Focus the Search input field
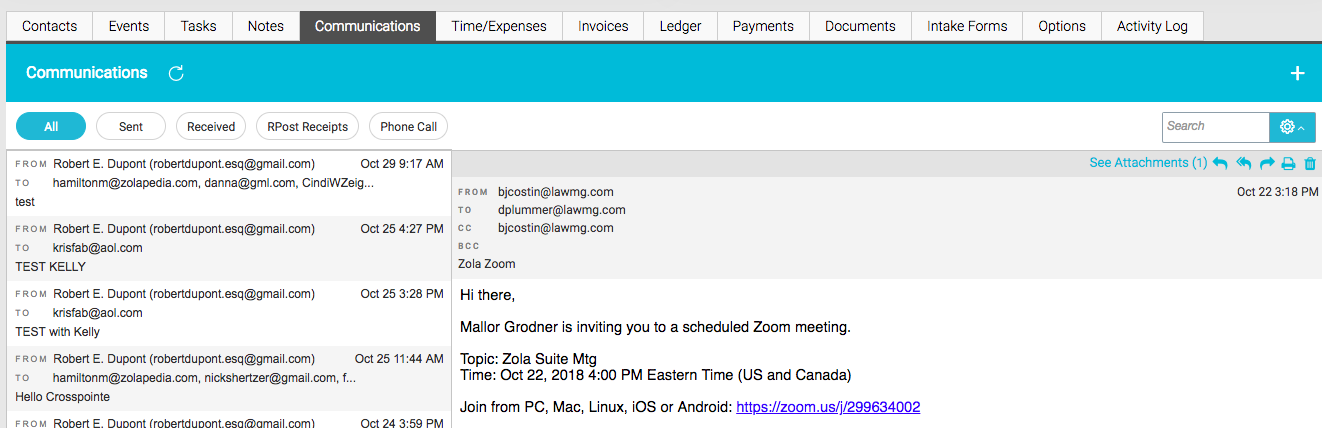1322x428 pixels. point(1216,127)
